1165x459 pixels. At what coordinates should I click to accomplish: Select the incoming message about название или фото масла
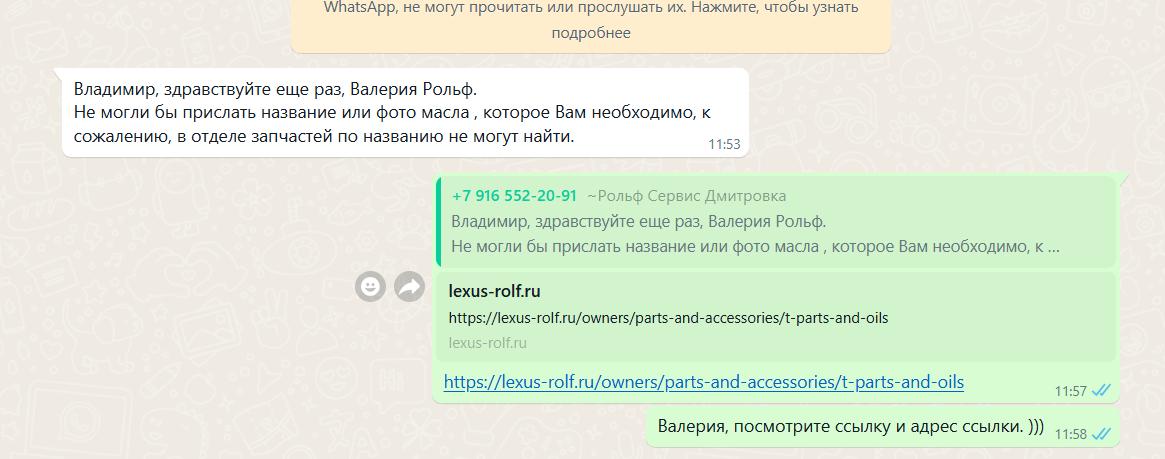click(x=405, y=113)
